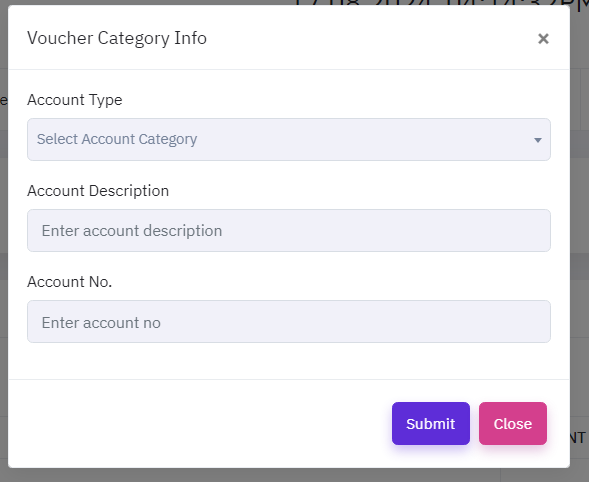Dismiss the dialog with the X icon
The height and width of the screenshot is (482, 589).
(543, 38)
